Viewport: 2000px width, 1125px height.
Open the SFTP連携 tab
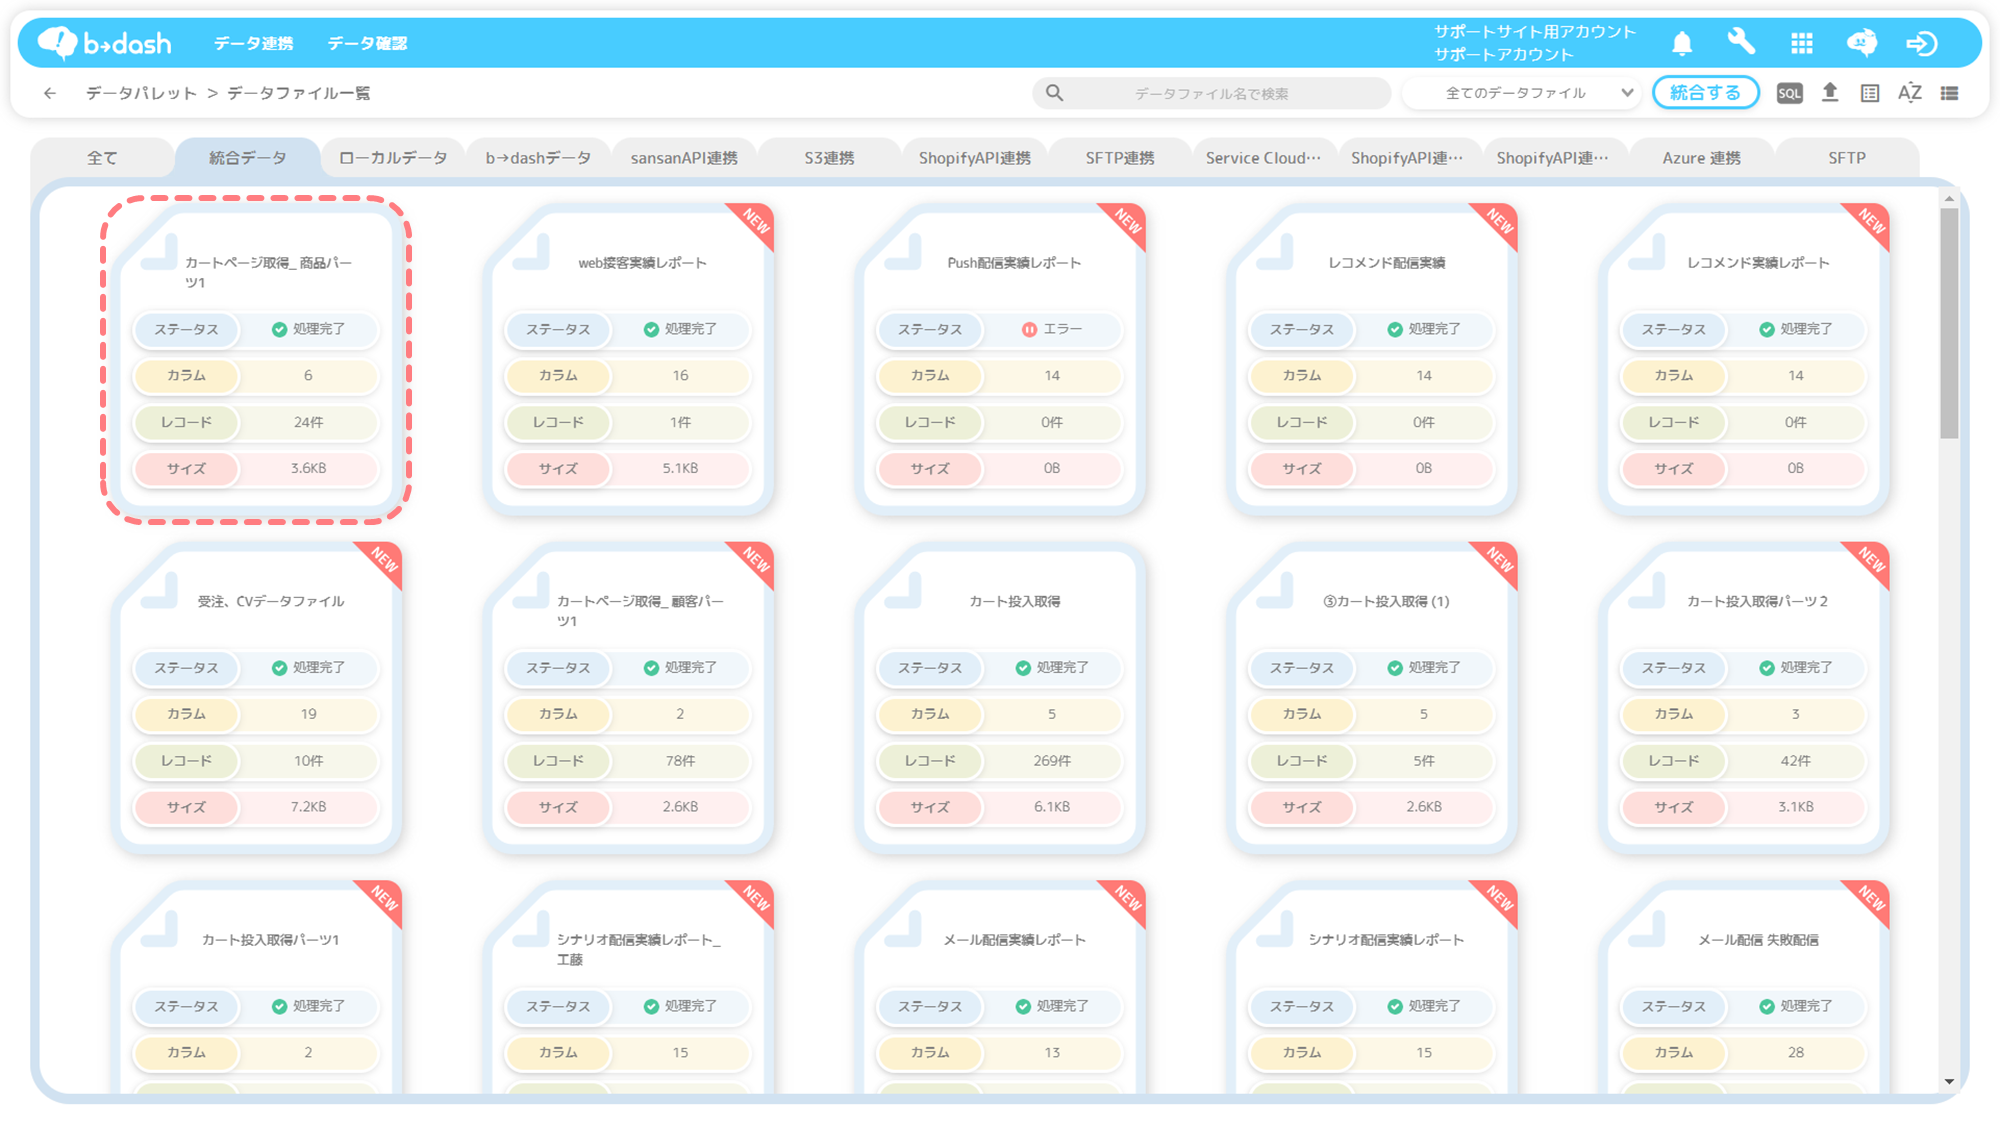pyautogui.click(x=1120, y=158)
